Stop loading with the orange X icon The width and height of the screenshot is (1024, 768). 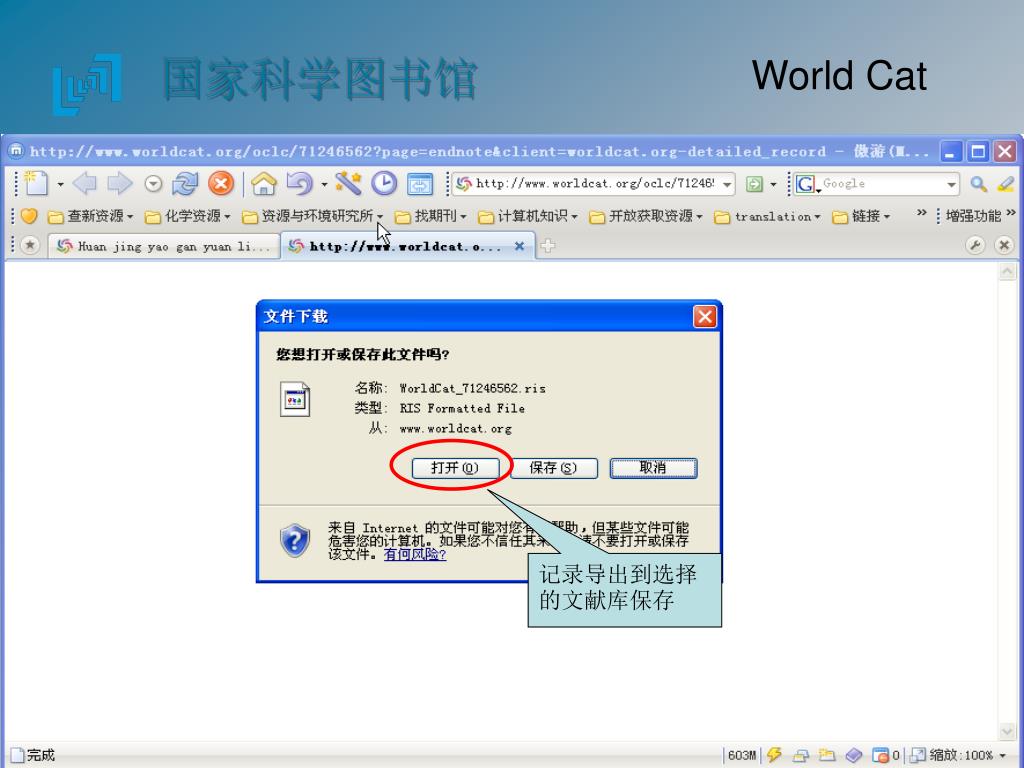221,184
